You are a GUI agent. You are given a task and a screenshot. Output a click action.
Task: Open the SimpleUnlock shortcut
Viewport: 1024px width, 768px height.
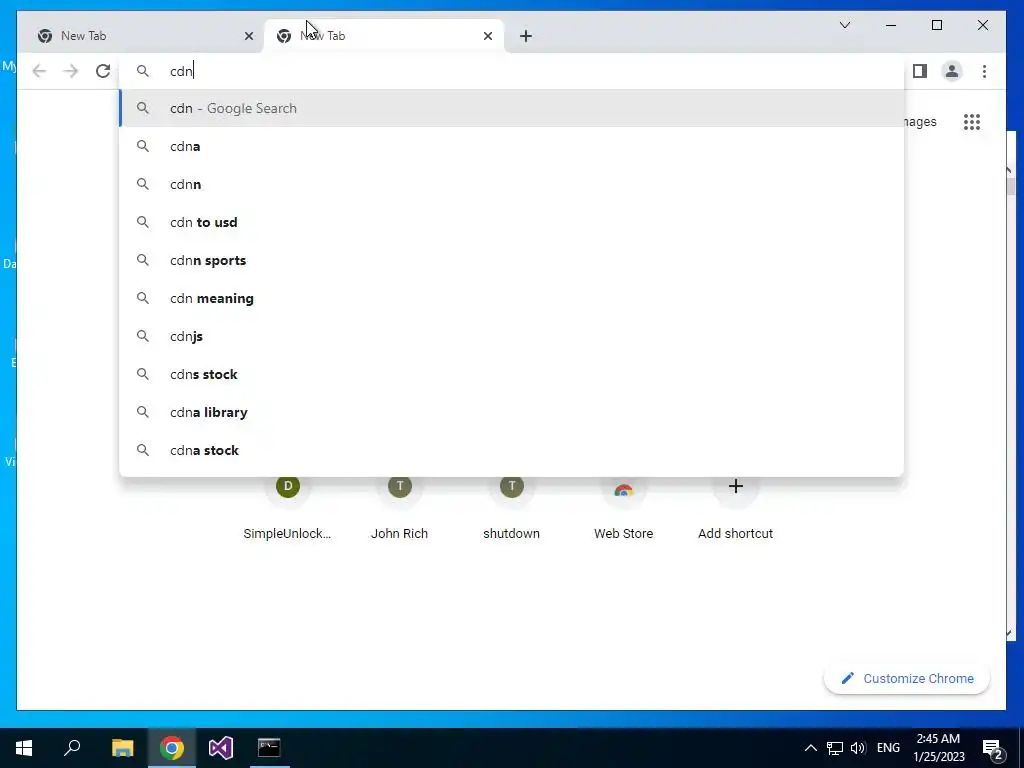(287, 507)
